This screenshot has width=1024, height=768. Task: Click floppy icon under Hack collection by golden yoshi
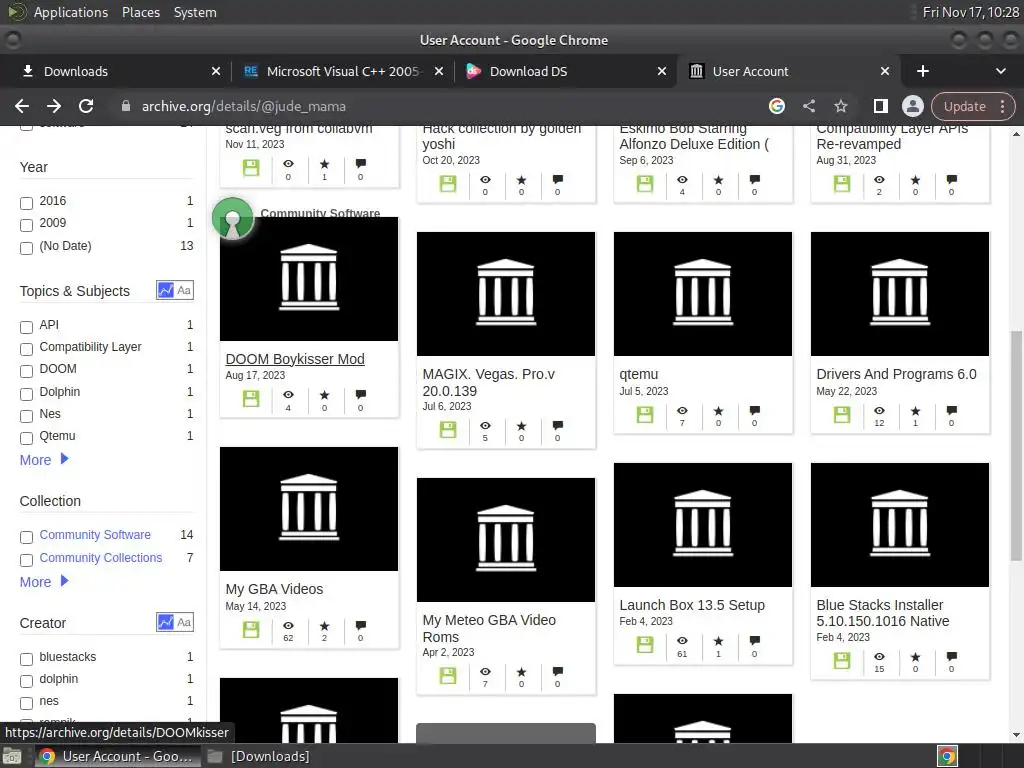click(x=448, y=184)
